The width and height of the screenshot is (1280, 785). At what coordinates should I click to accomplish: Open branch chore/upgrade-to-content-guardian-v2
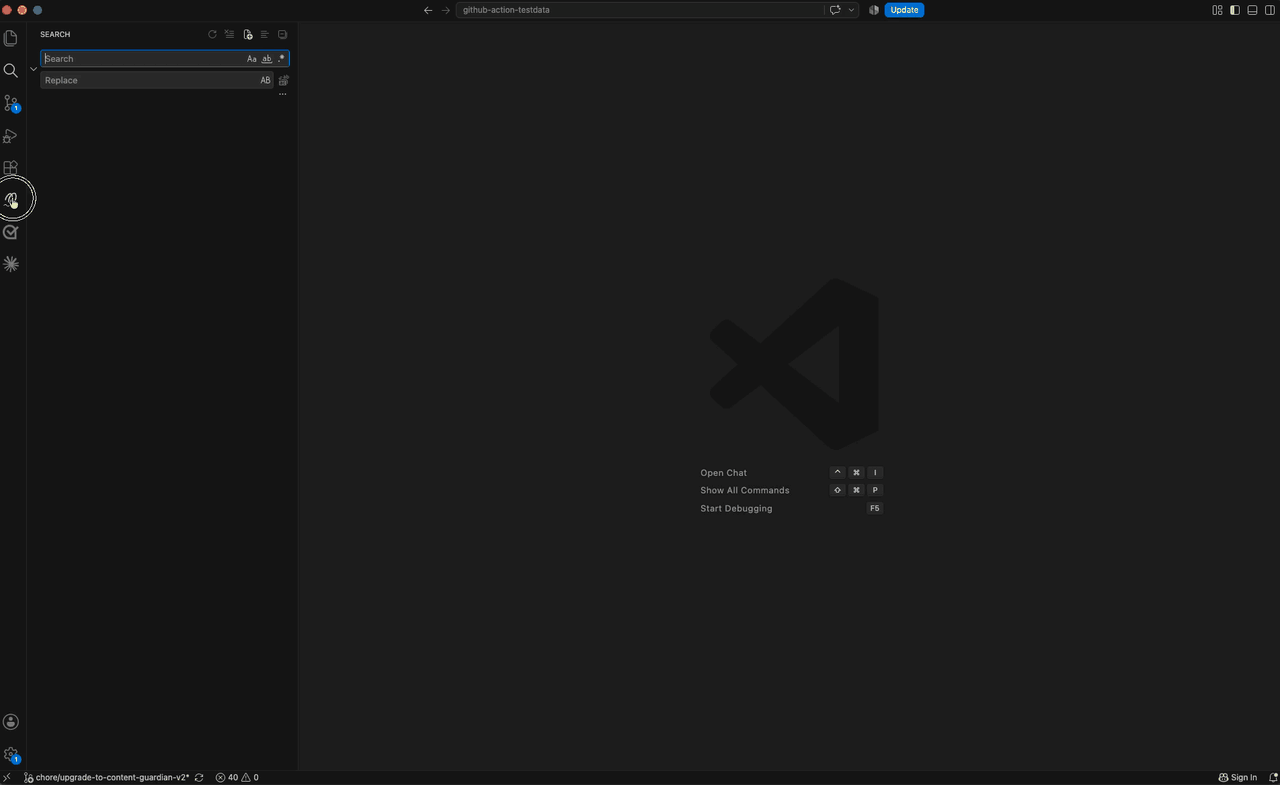tap(106, 777)
